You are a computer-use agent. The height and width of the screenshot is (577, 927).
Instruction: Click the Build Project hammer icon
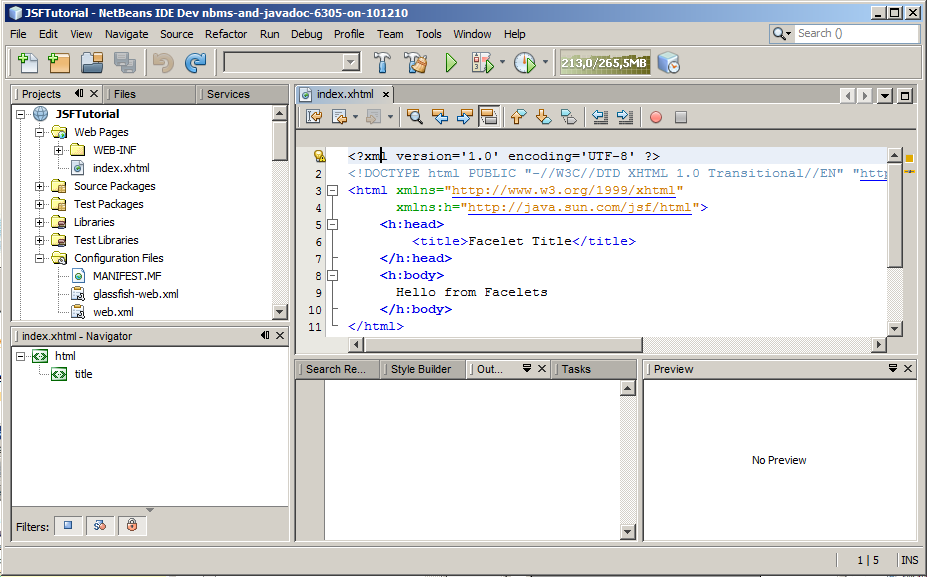pos(382,62)
